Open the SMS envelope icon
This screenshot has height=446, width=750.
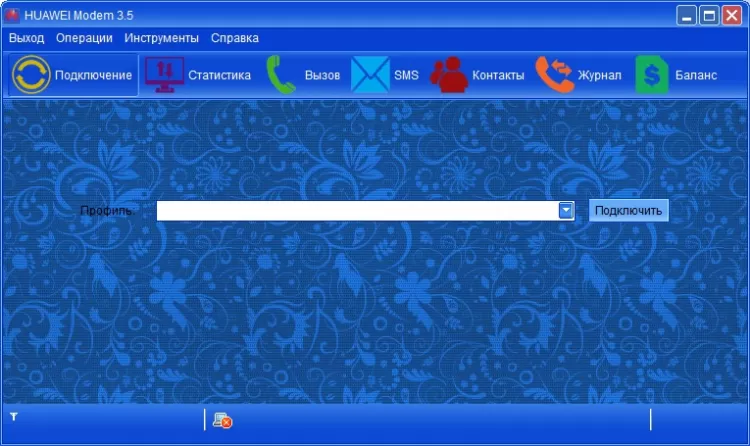tap(370, 75)
